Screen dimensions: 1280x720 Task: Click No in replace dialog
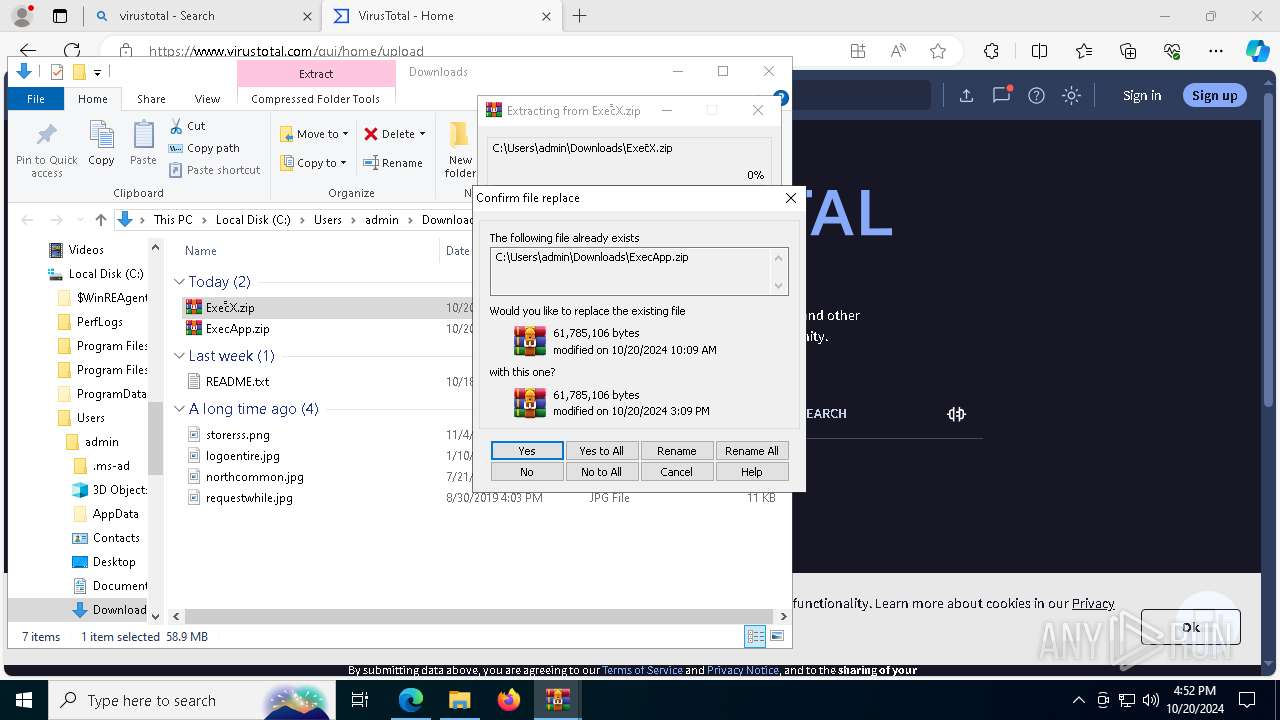527,472
